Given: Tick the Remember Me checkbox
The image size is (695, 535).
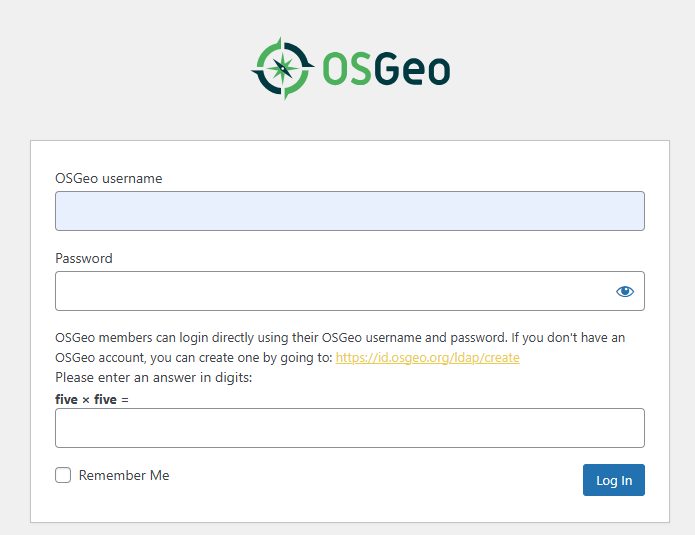Looking at the screenshot, I should (63, 475).
